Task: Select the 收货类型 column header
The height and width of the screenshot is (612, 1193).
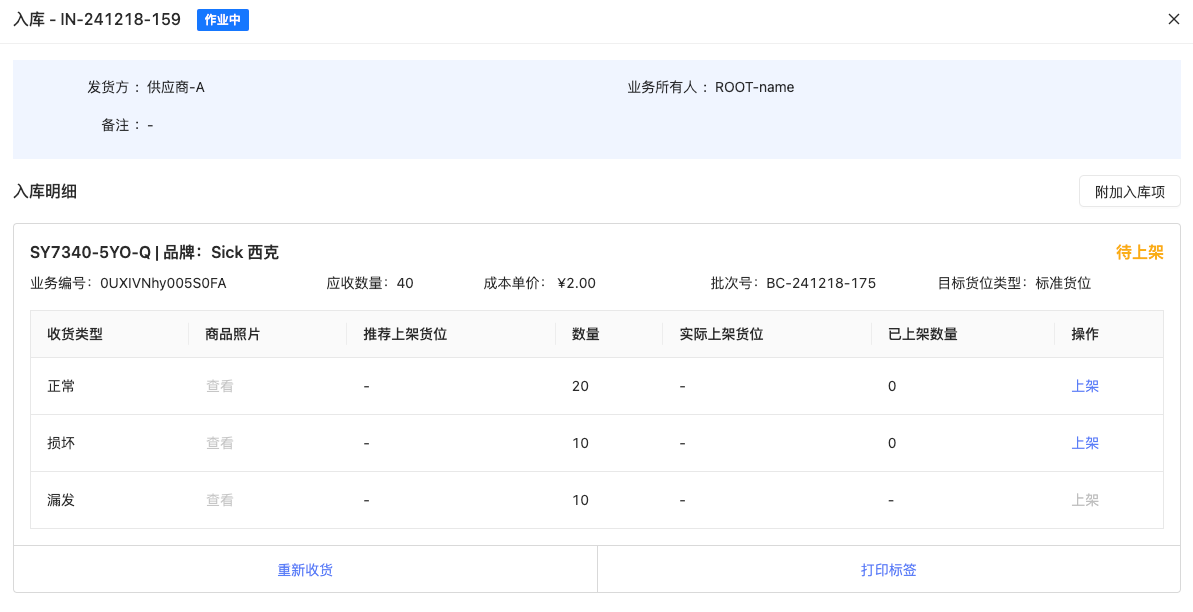Action: 75,334
